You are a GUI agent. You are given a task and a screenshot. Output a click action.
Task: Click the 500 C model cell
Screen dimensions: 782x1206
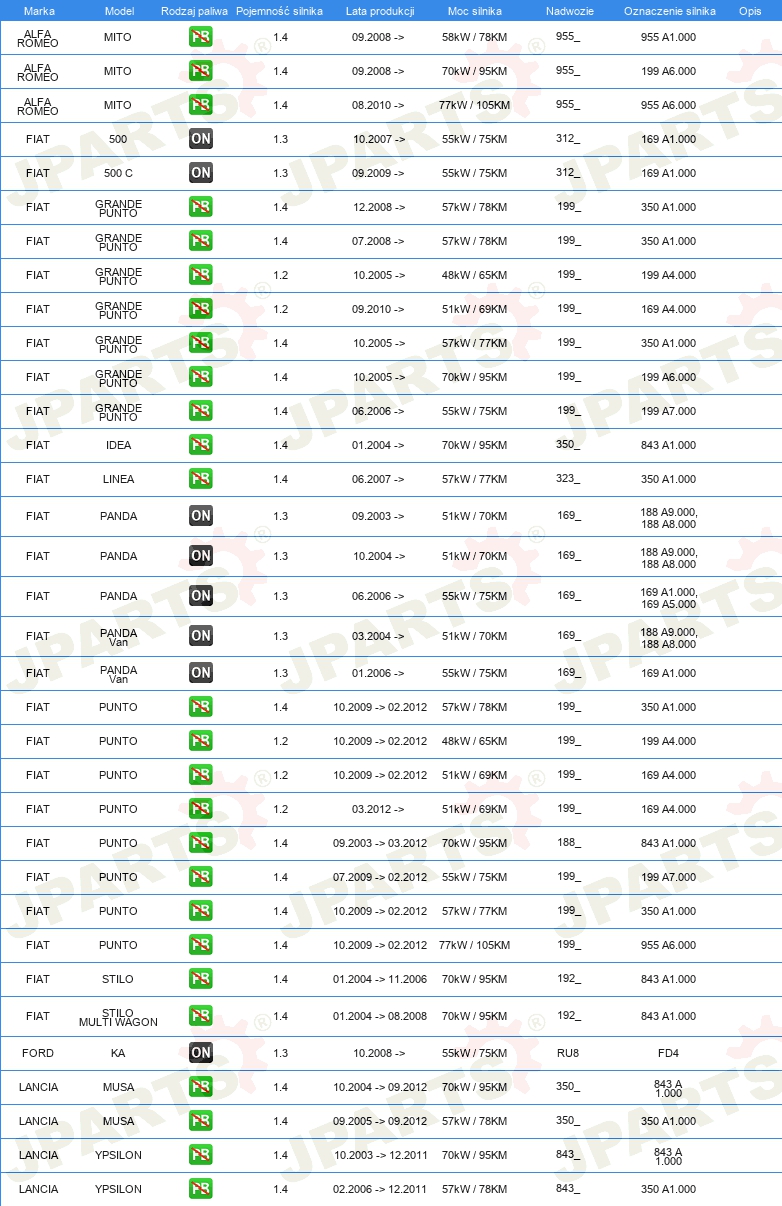click(x=118, y=173)
